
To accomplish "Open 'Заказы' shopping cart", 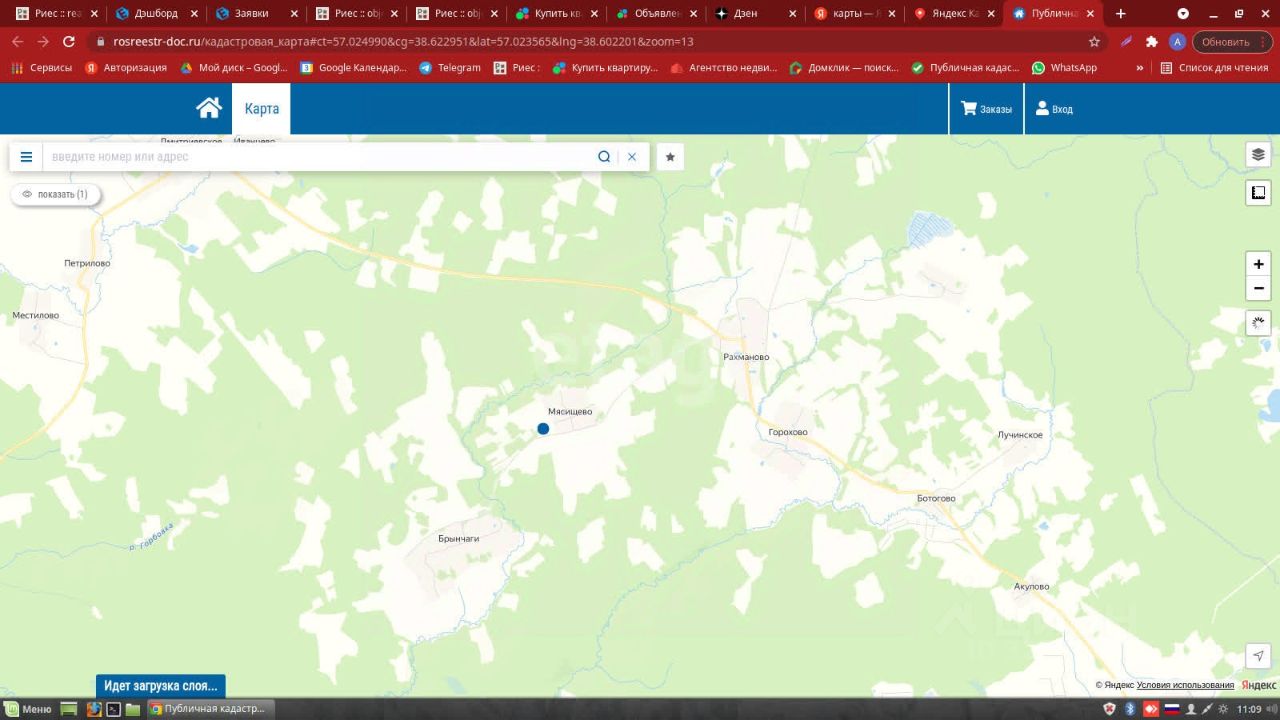I will coord(986,109).
